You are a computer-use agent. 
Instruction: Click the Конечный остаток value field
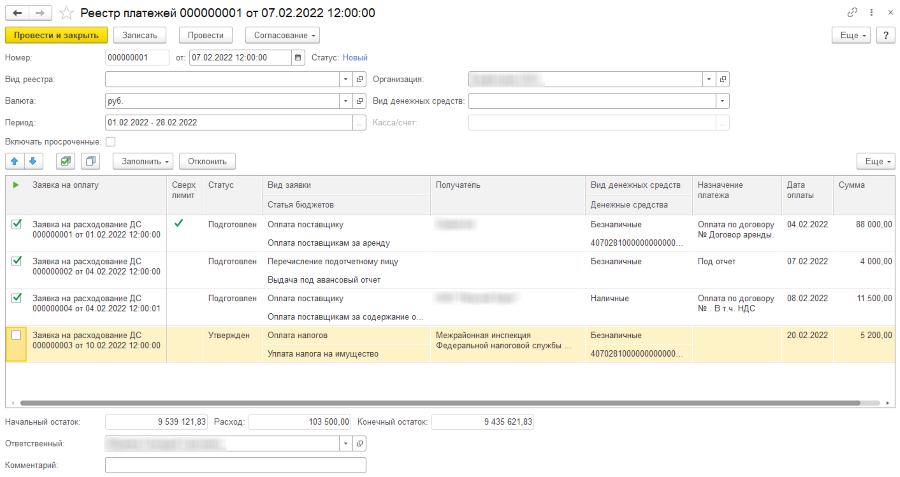click(482, 422)
